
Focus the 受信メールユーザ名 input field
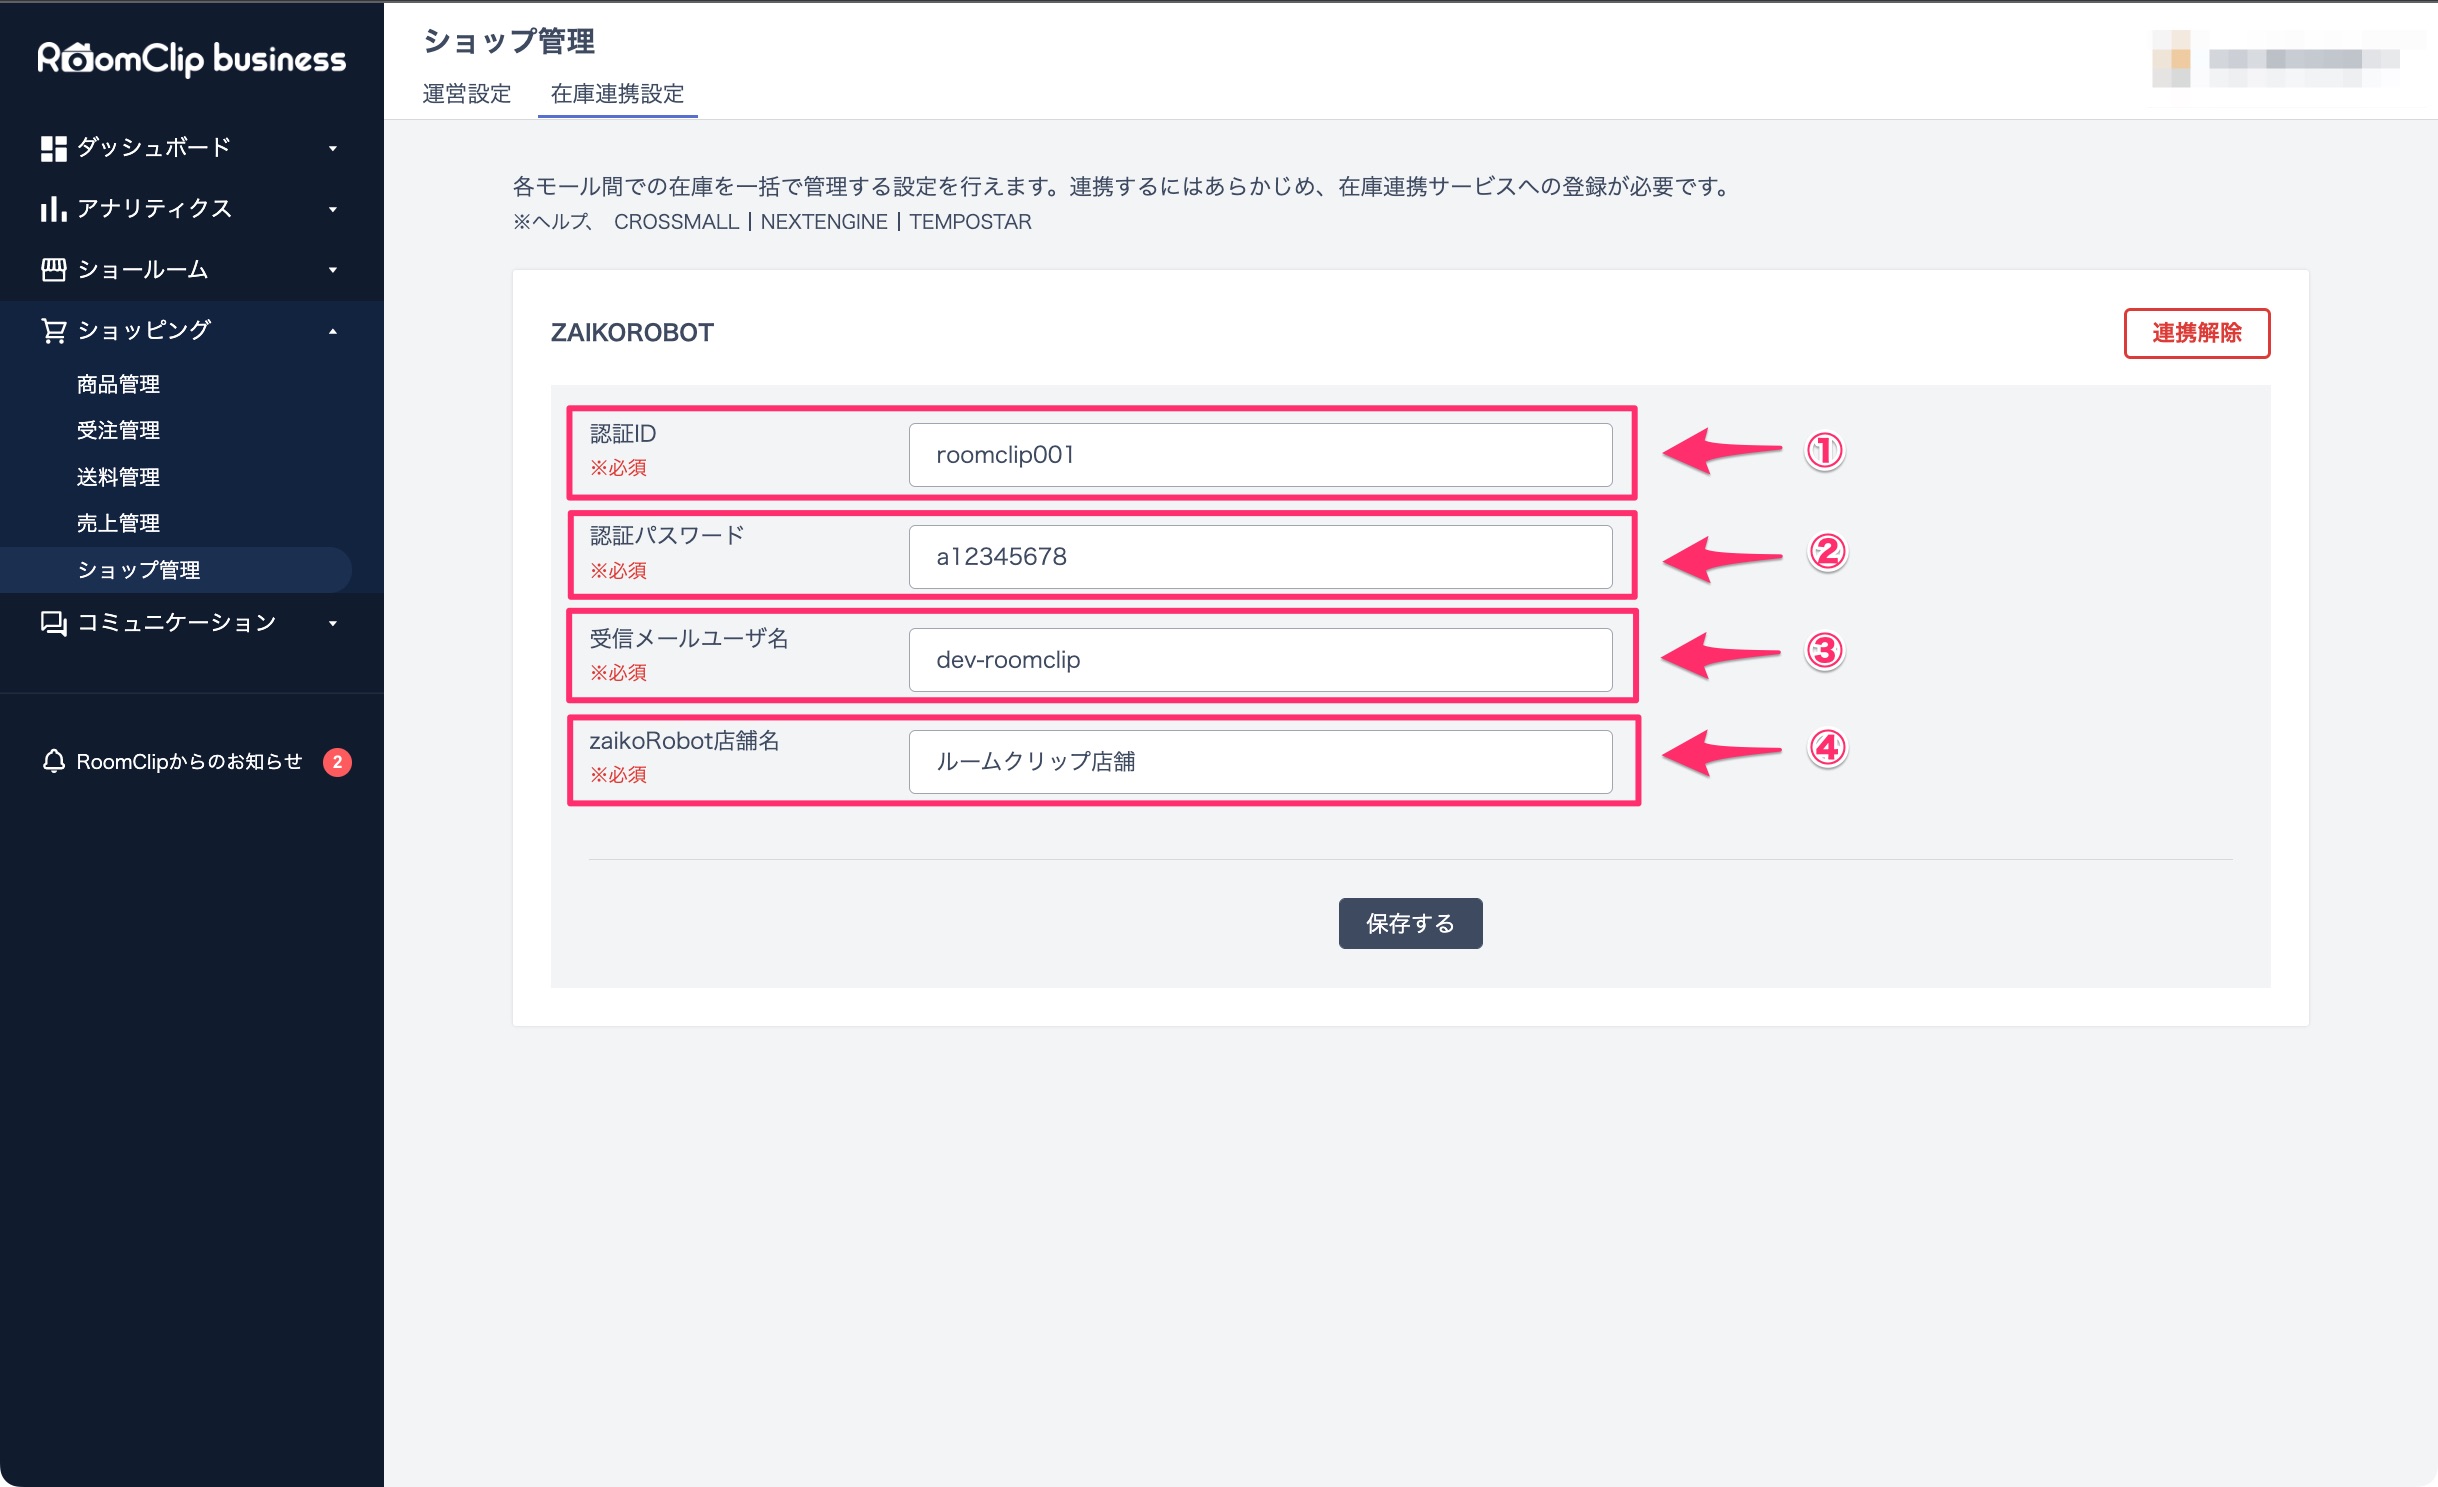click(x=1260, y=660)
